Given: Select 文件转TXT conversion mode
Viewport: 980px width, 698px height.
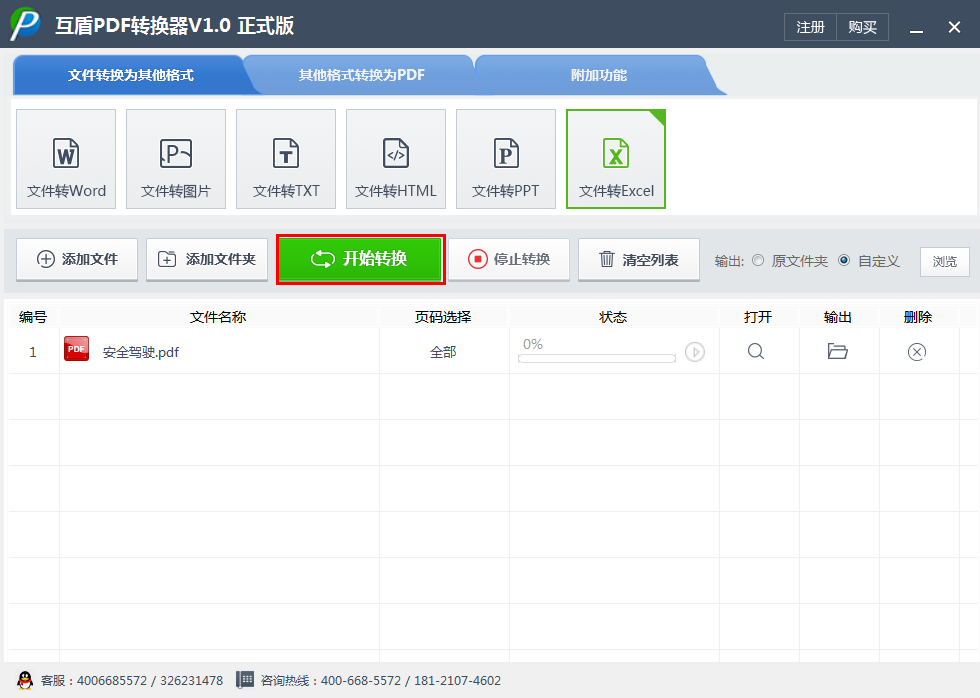Looking at the screenshot, I should (285, 159).
